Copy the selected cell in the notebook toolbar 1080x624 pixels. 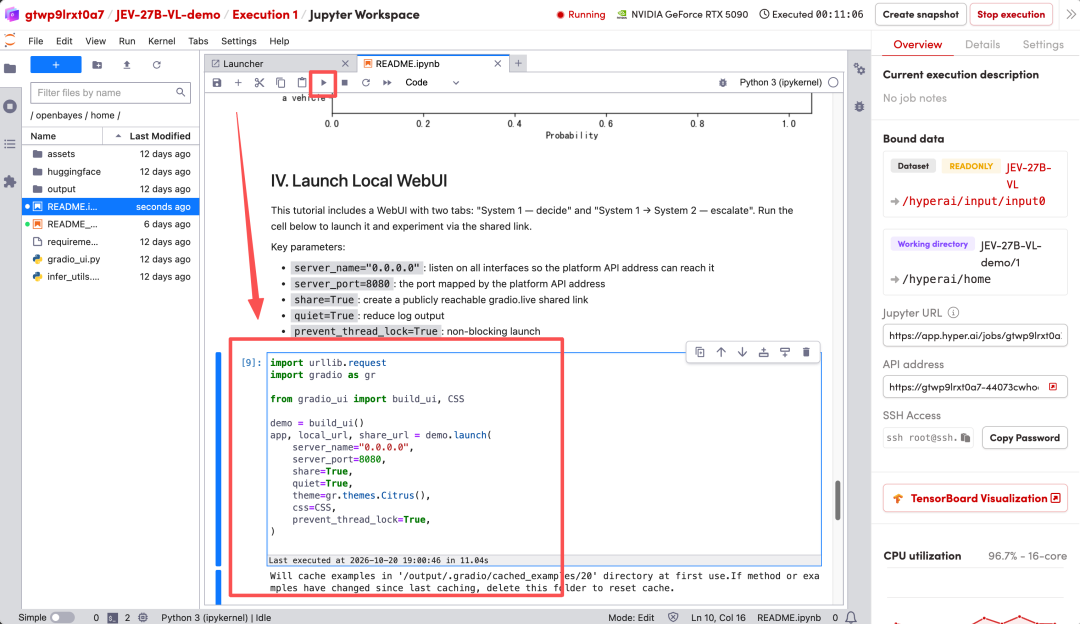pyautogui.click(x=280, y=83)
